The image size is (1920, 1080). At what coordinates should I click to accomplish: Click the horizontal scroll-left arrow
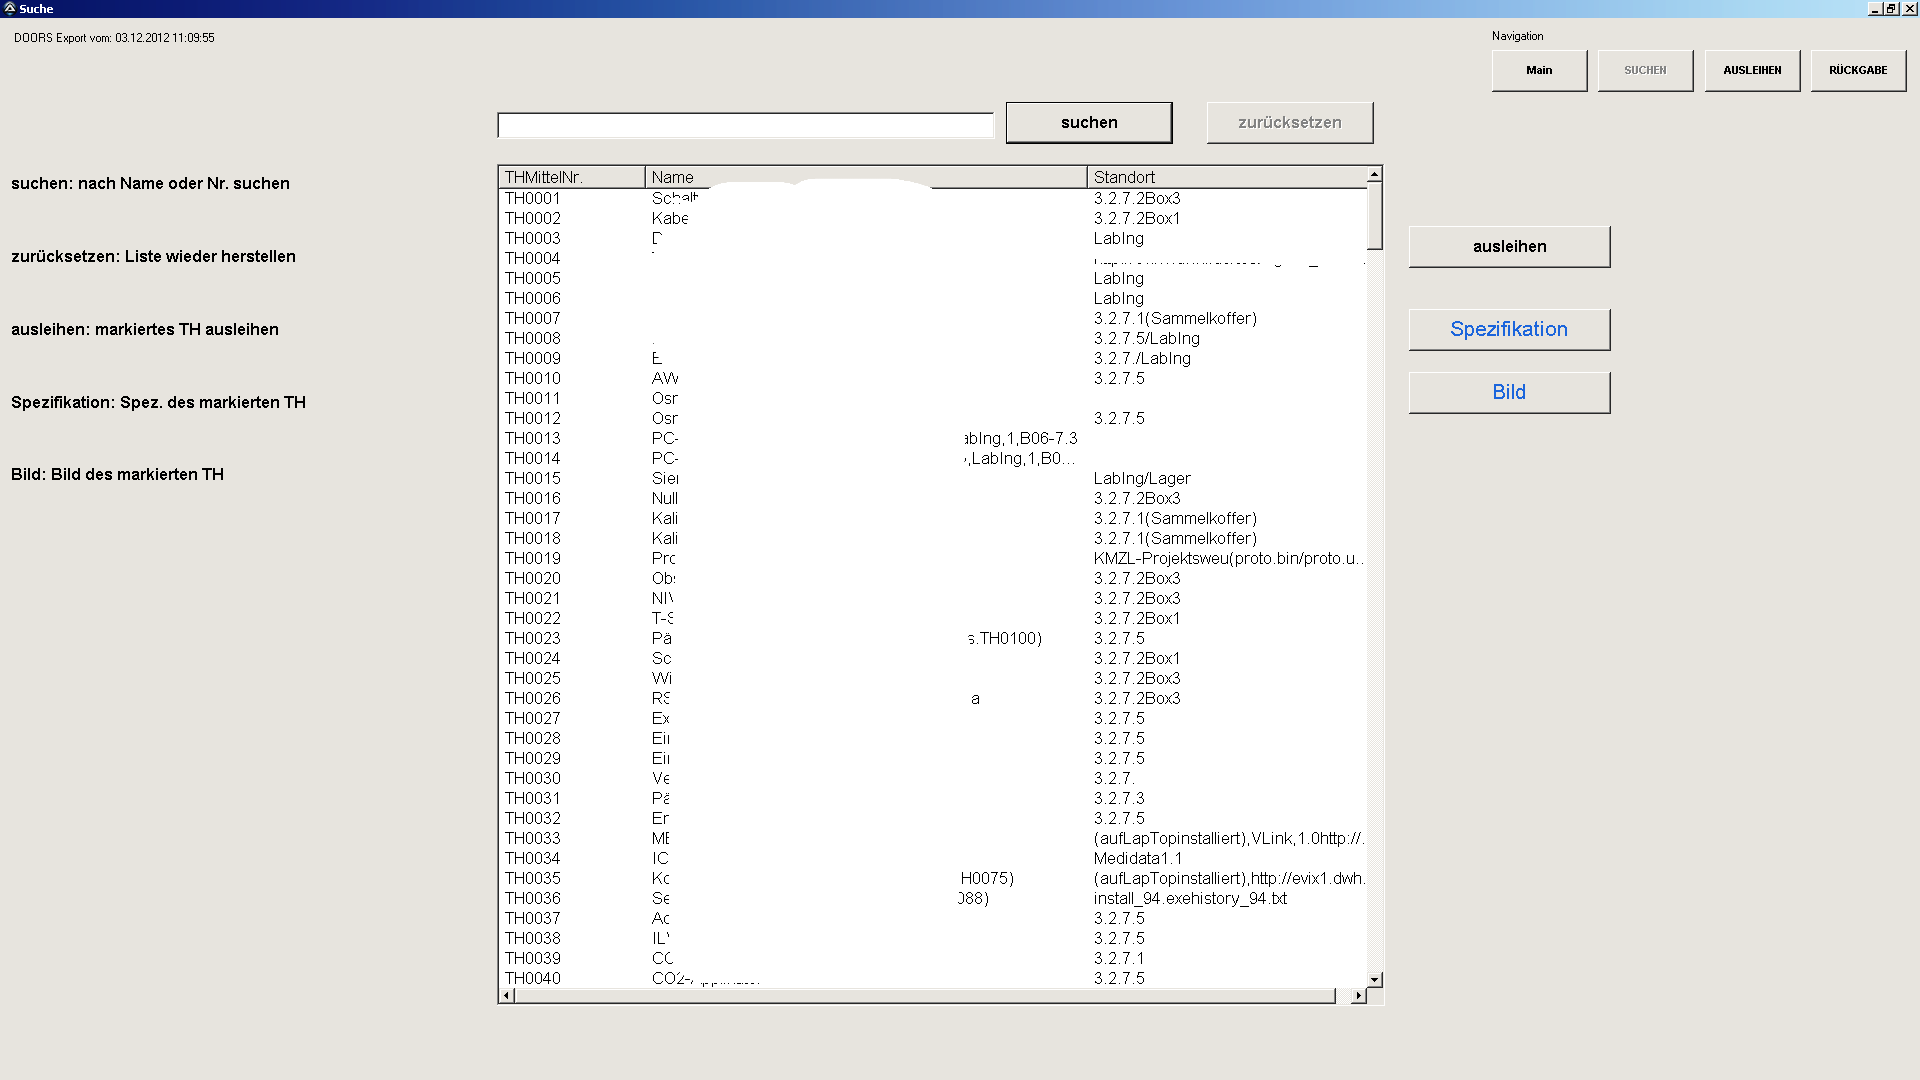[507, 996]
